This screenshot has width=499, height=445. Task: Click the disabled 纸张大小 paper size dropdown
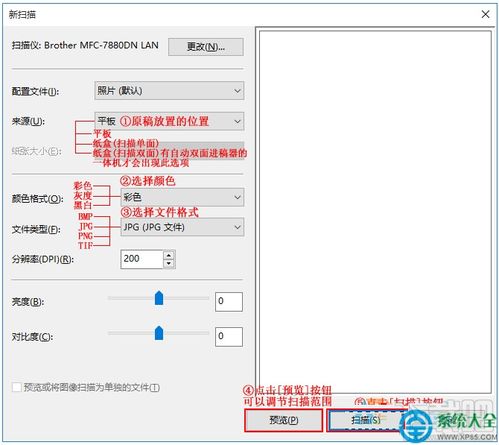(169, 151)
